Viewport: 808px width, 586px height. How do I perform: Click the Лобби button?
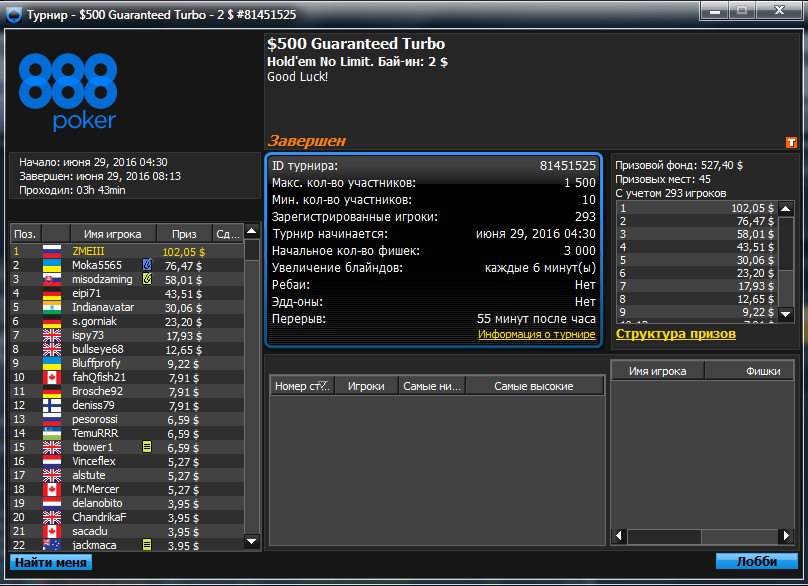pos(756,561)
